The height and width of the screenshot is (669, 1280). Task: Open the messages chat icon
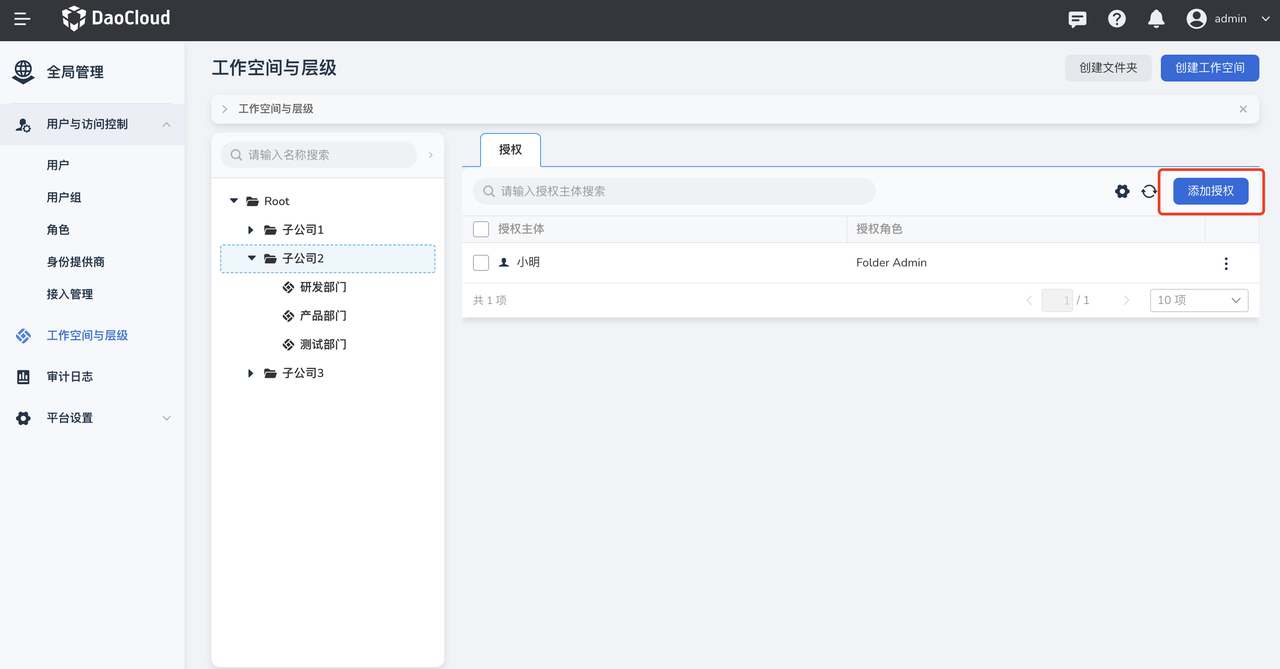(1077, 19)
